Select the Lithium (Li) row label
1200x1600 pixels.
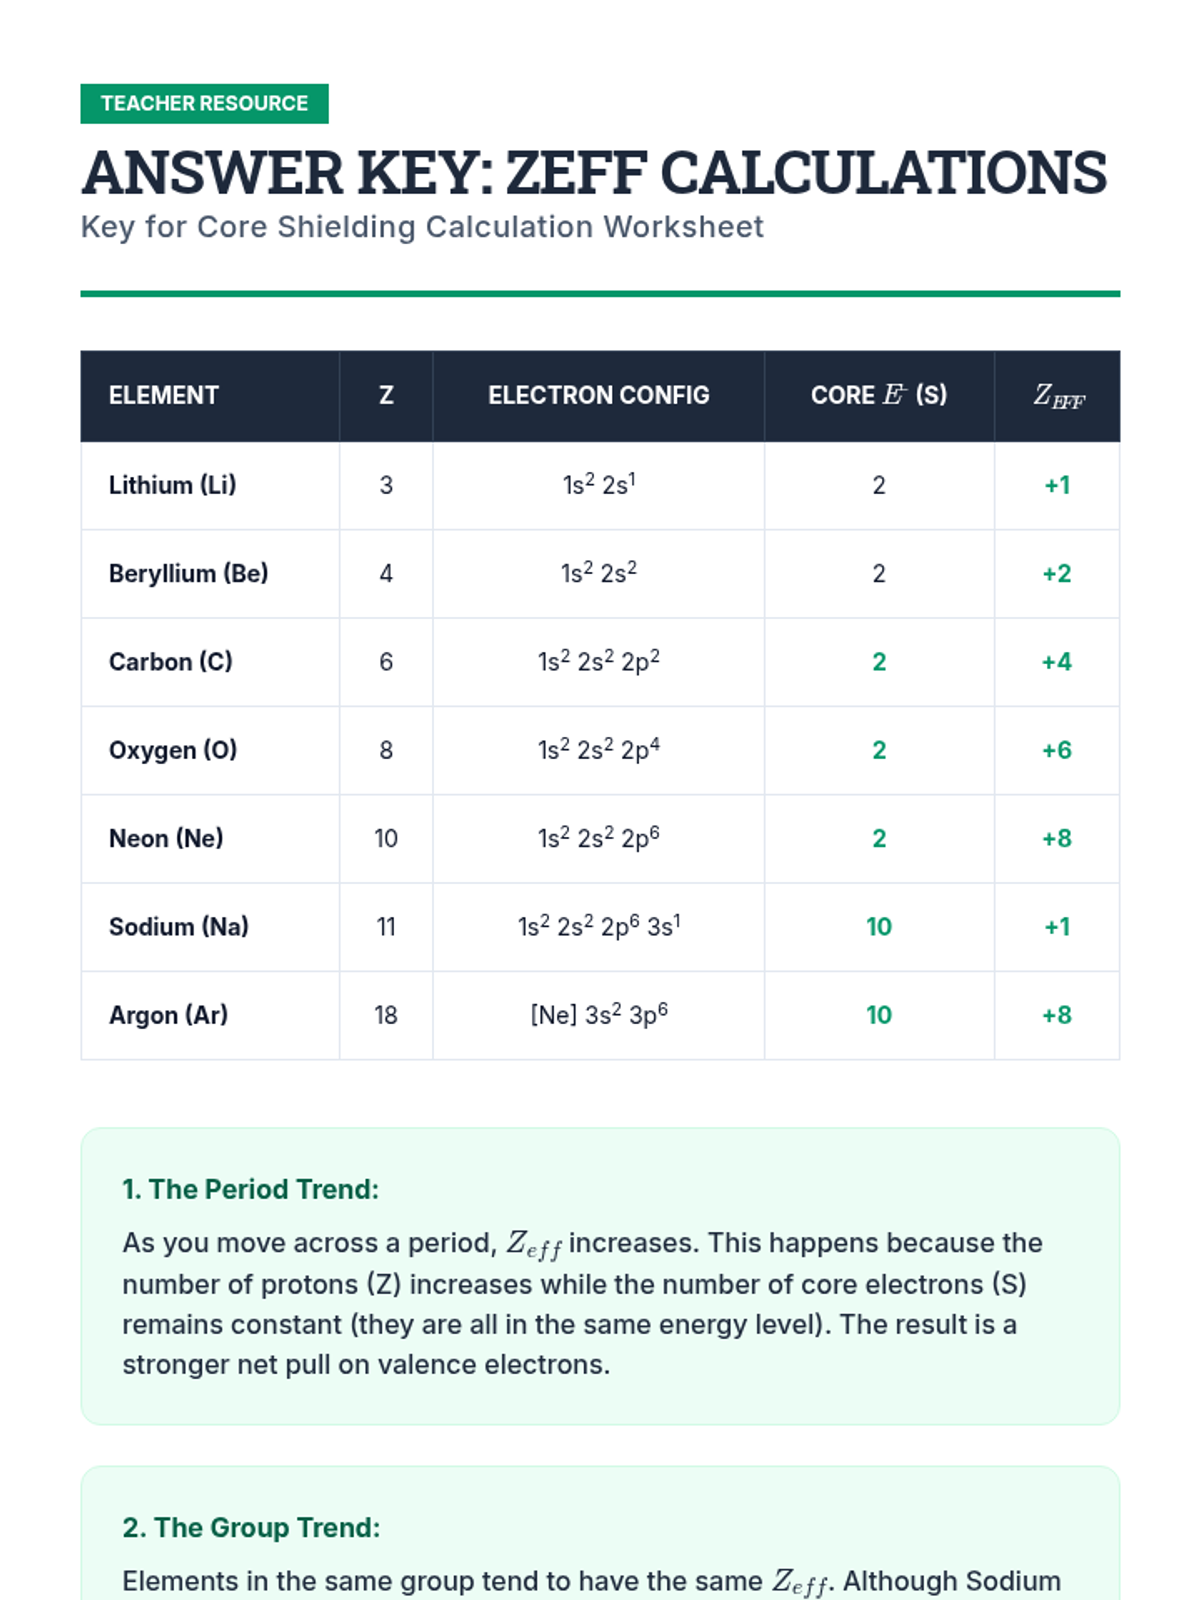[172, 486]
